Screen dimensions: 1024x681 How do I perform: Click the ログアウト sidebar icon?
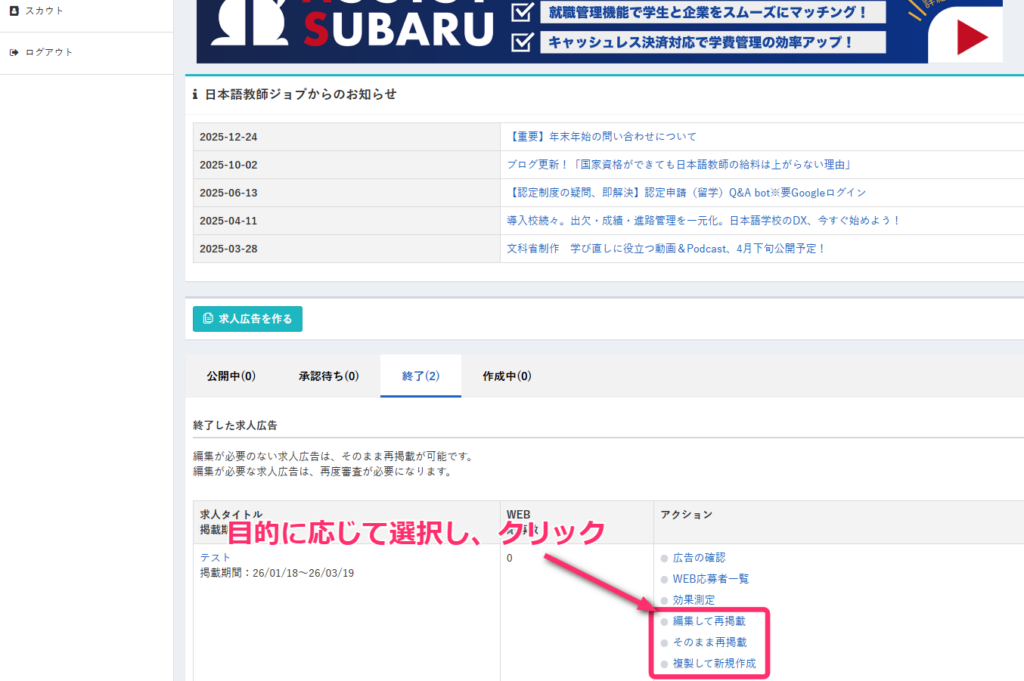pos(14,52)
